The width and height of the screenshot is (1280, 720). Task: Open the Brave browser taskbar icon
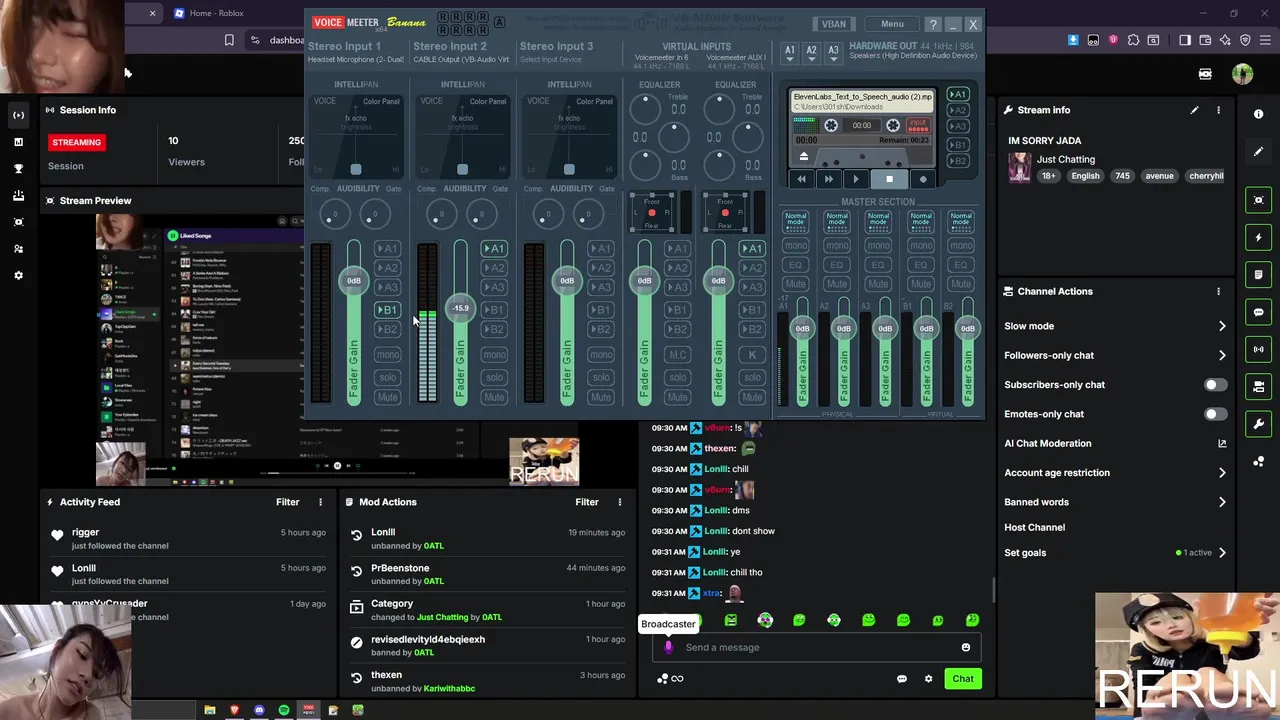tap(235, 710)
